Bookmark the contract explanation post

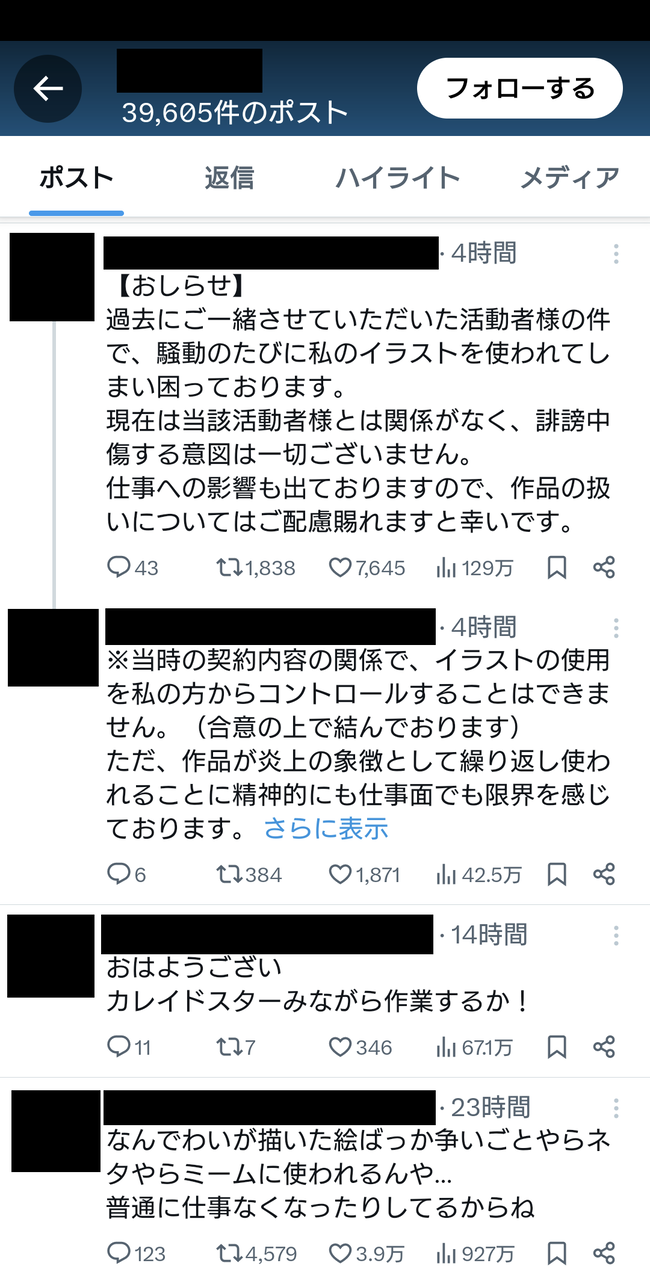coord(557,874)
